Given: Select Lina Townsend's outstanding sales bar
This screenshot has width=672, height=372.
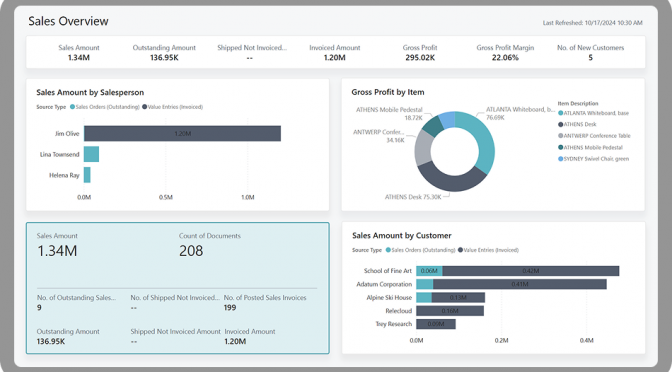Looking at the screenshot, I should point(91,154).
